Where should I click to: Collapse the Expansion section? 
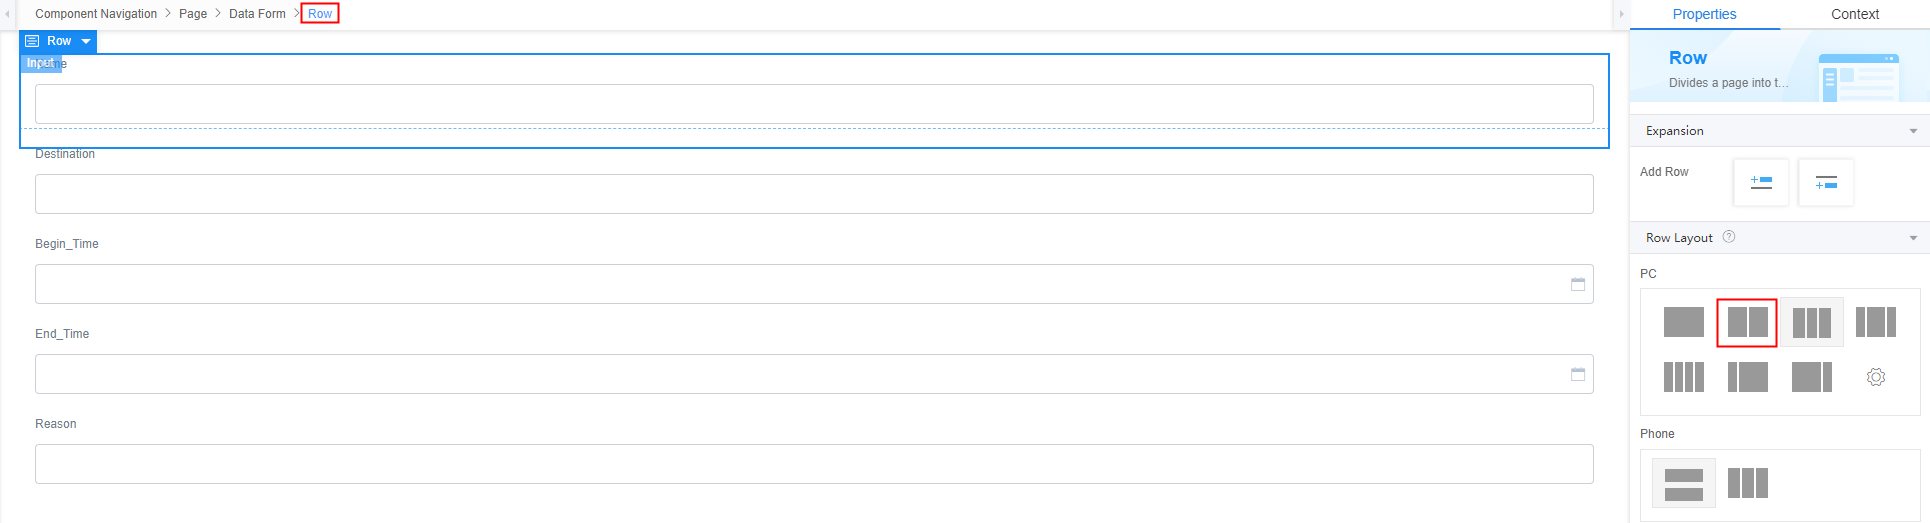[x=1913, y=131]
